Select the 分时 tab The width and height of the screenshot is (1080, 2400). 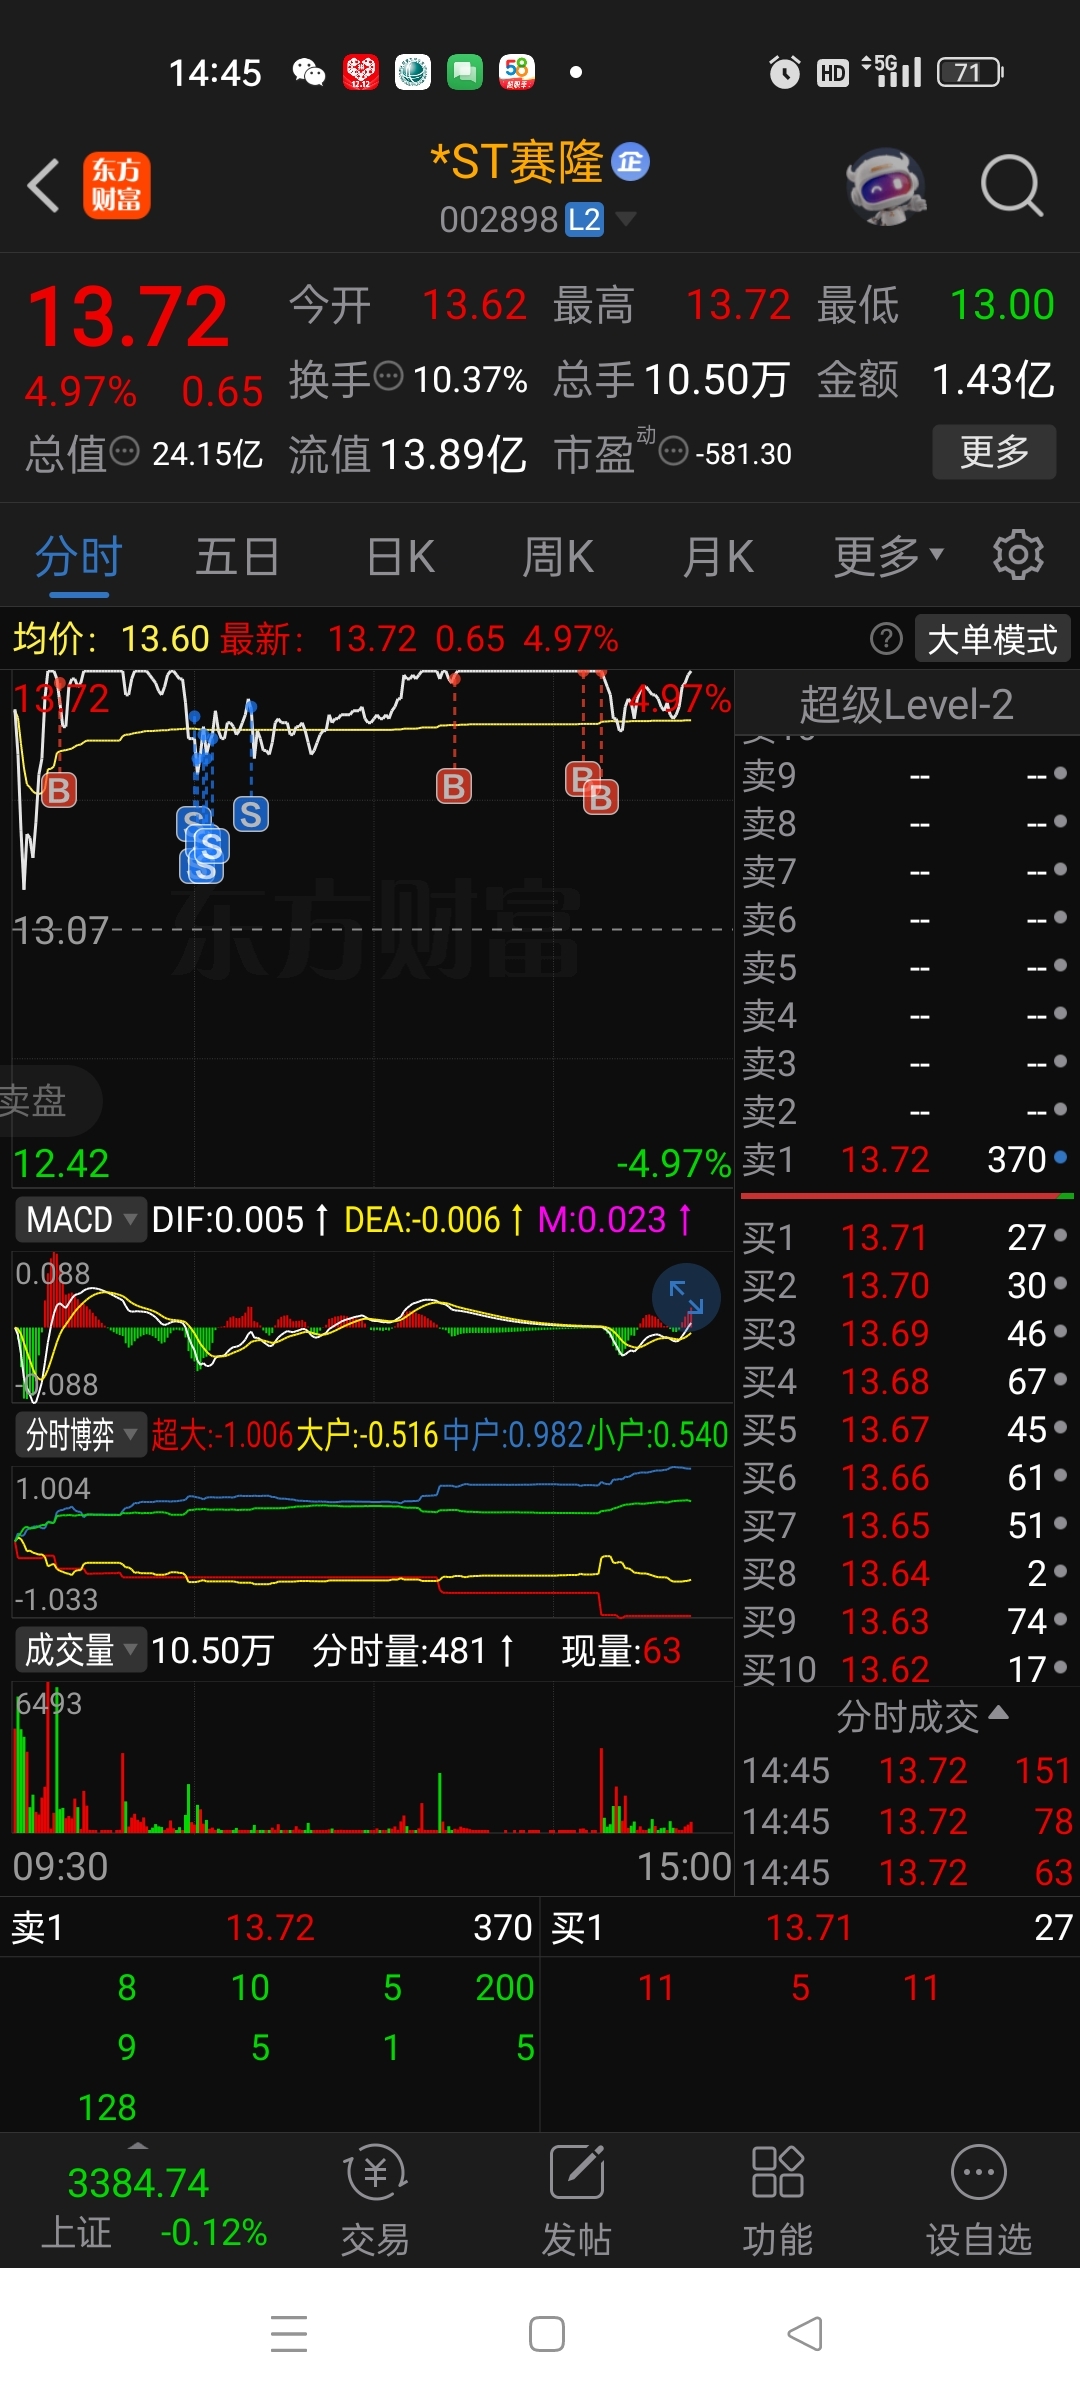coord(79,557)
